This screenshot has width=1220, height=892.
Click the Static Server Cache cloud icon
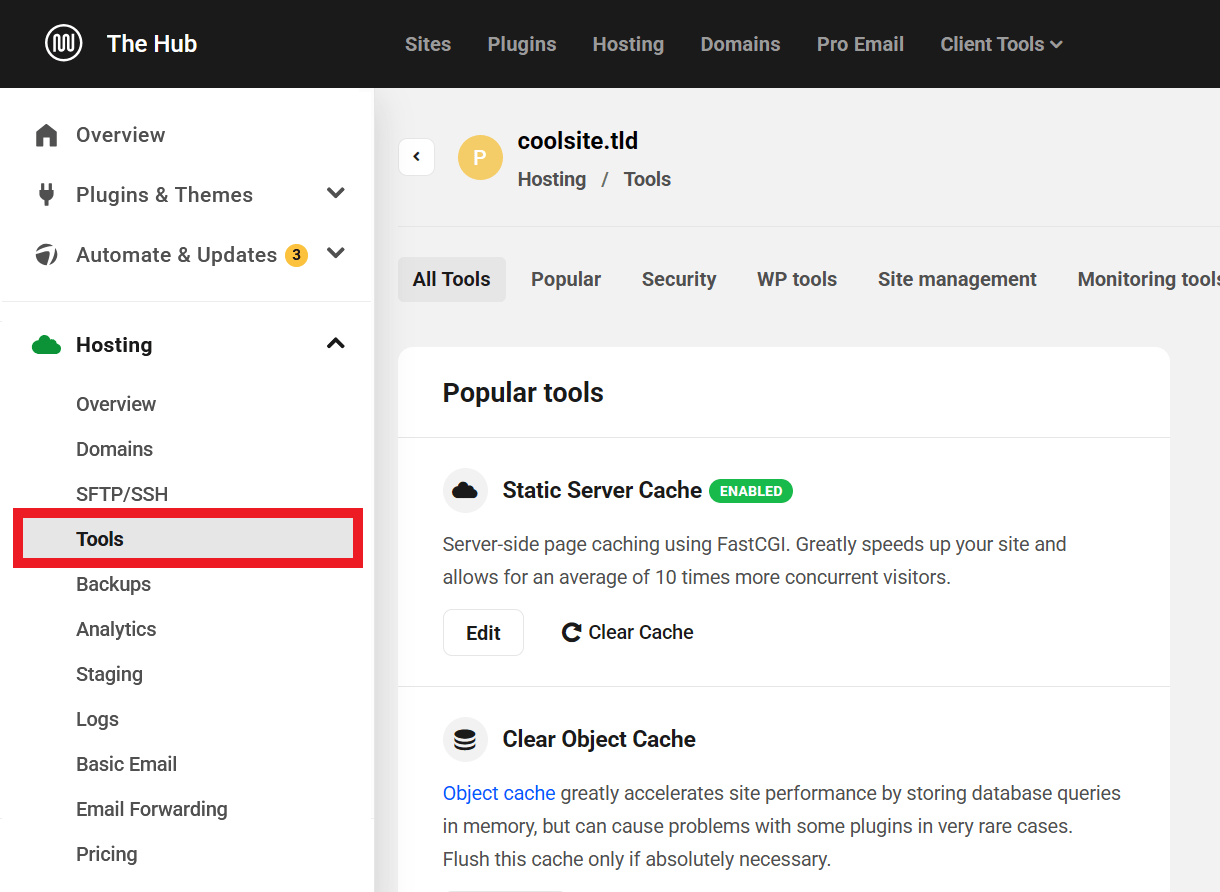tap(465, 490)
